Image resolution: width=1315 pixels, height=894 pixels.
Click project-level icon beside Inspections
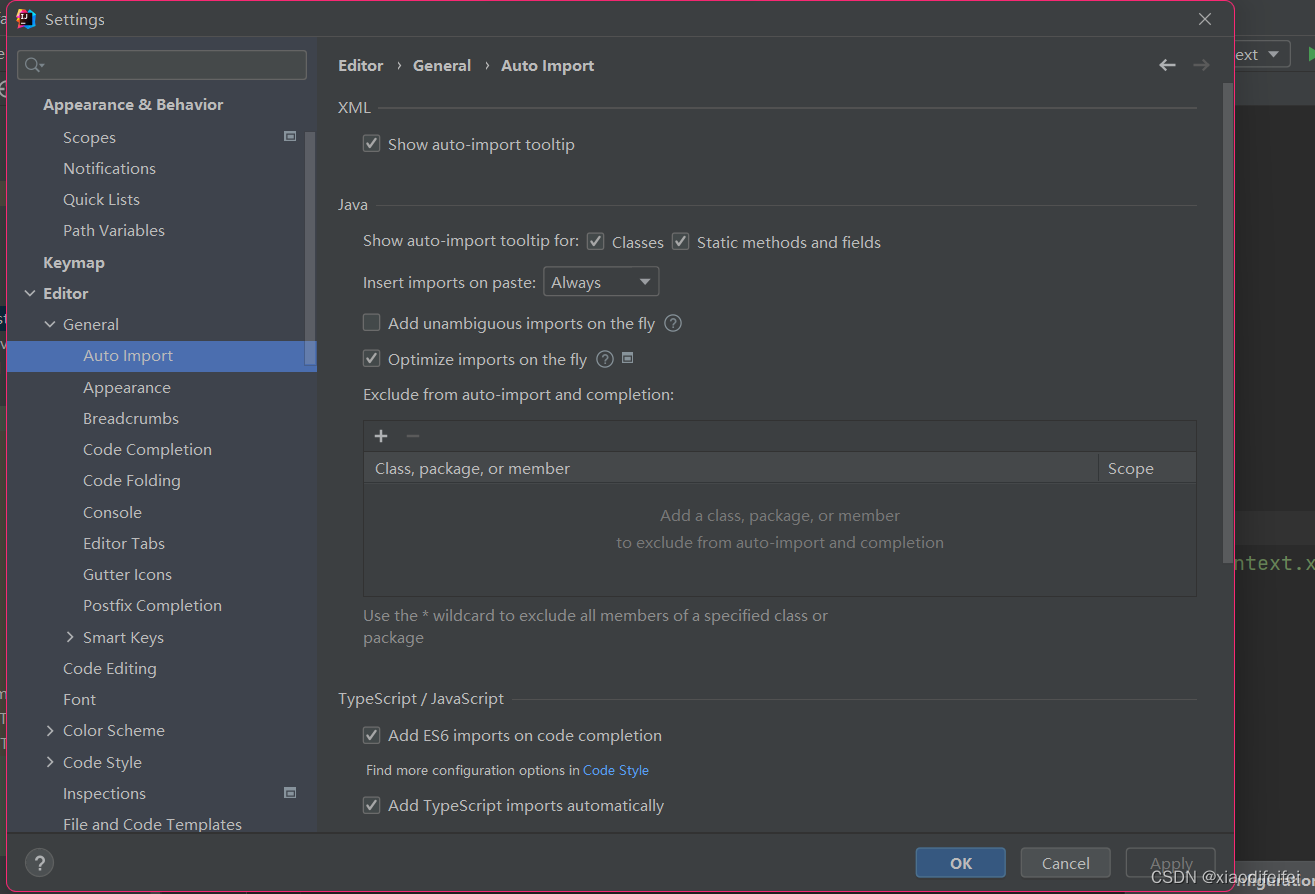point(290,793)
